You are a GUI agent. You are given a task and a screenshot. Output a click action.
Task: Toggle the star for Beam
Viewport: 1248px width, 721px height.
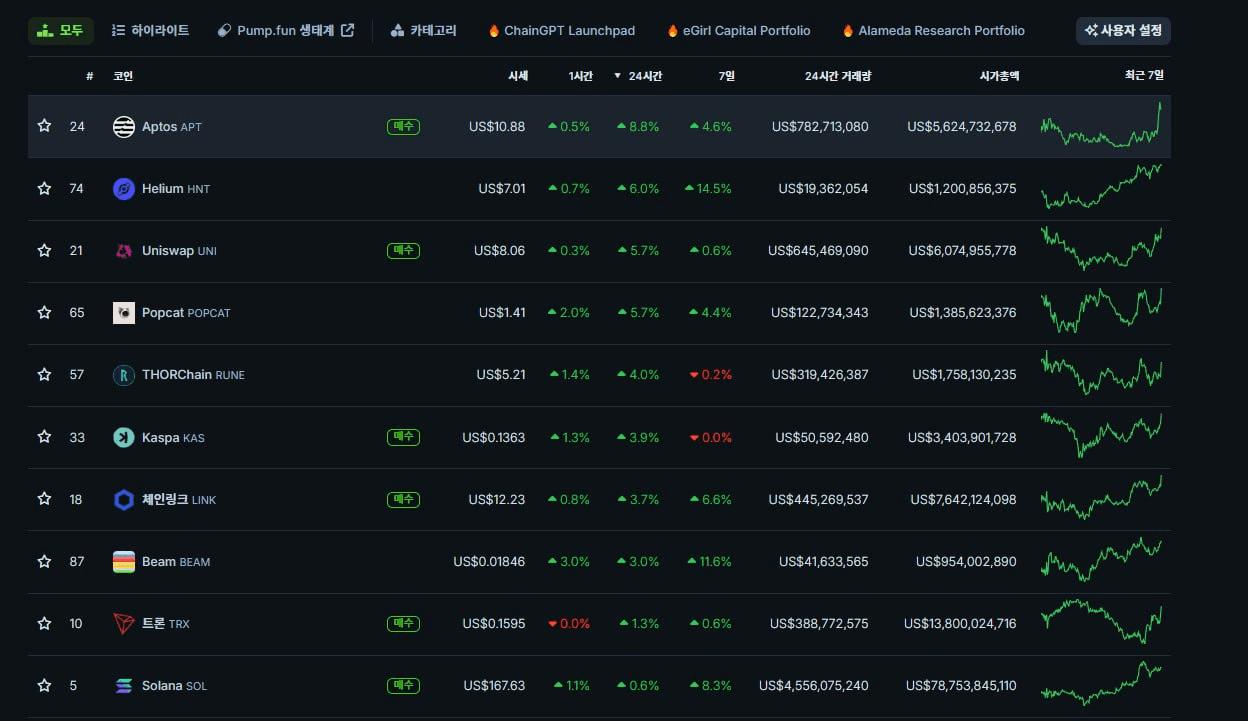coord(44,561)
